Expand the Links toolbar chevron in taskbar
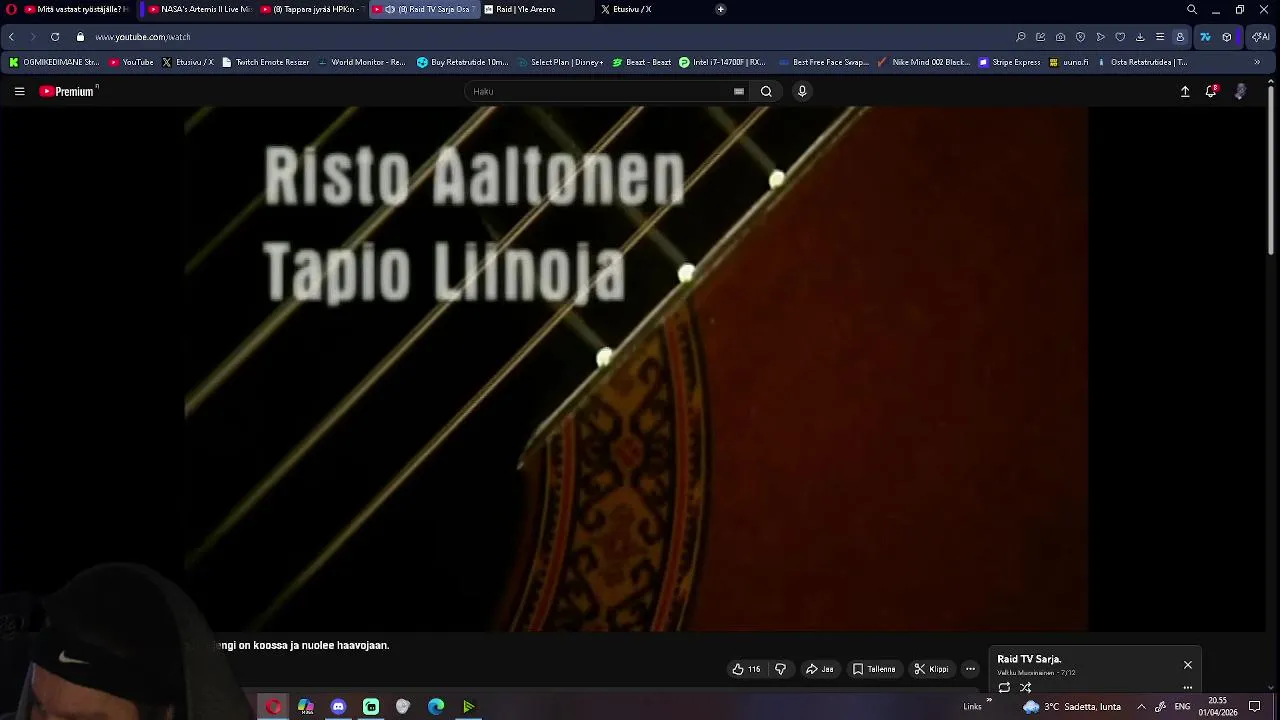The image size is (1280, 720). tap(989, 701)
